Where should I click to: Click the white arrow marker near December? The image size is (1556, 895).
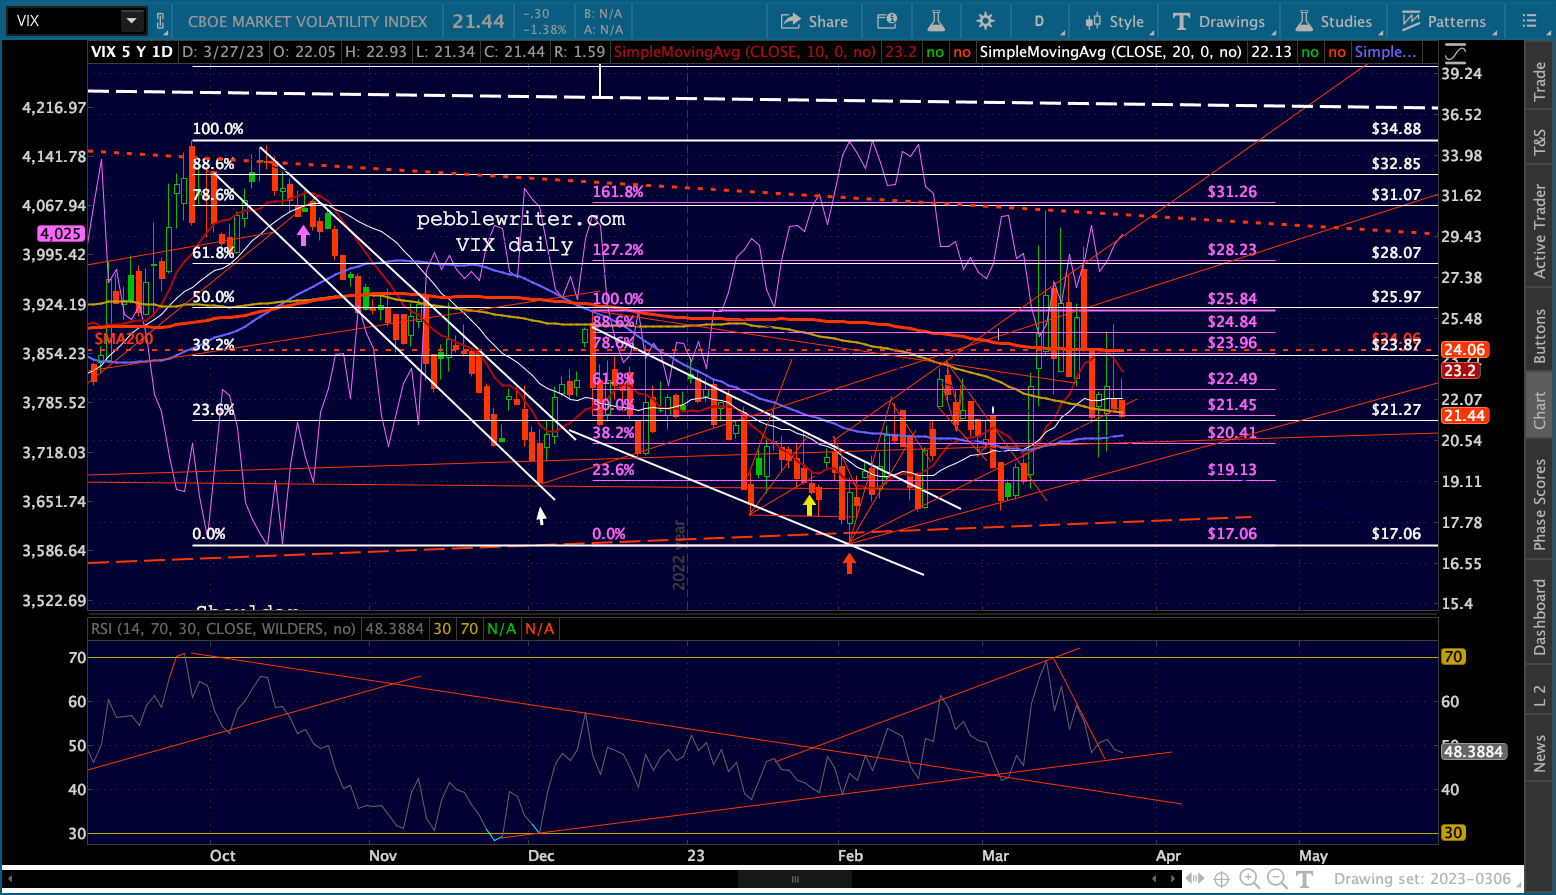pos(541,515)
